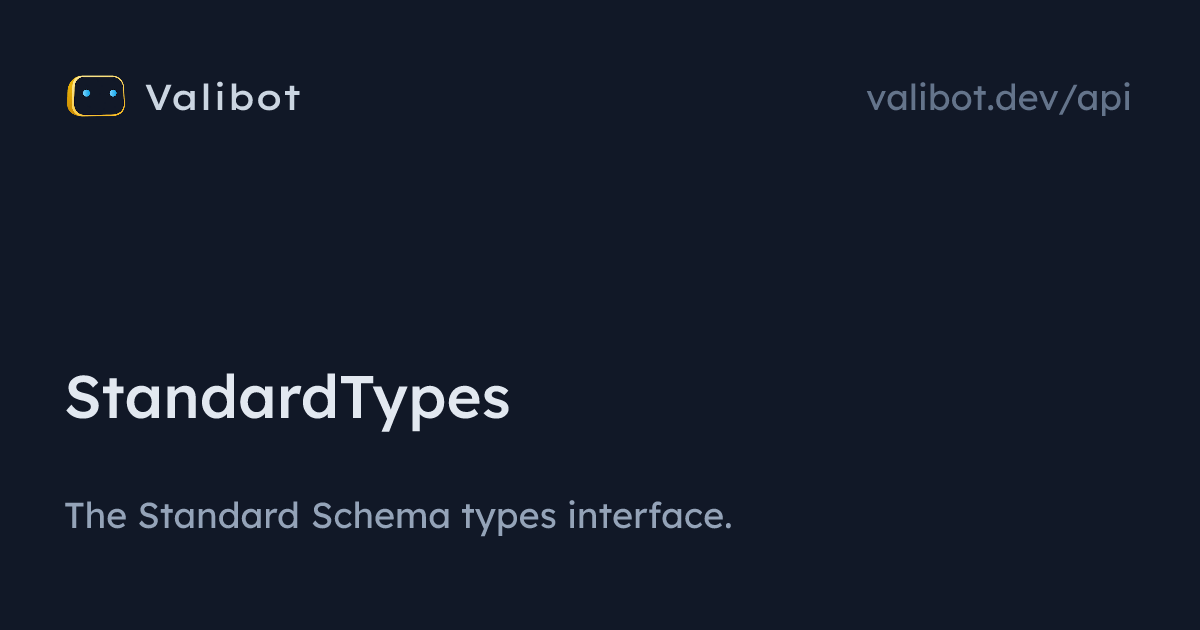Viewport: 1200px width, 630px height.
Task: Open the valibot.dev/api link
Action: (998, 97)
